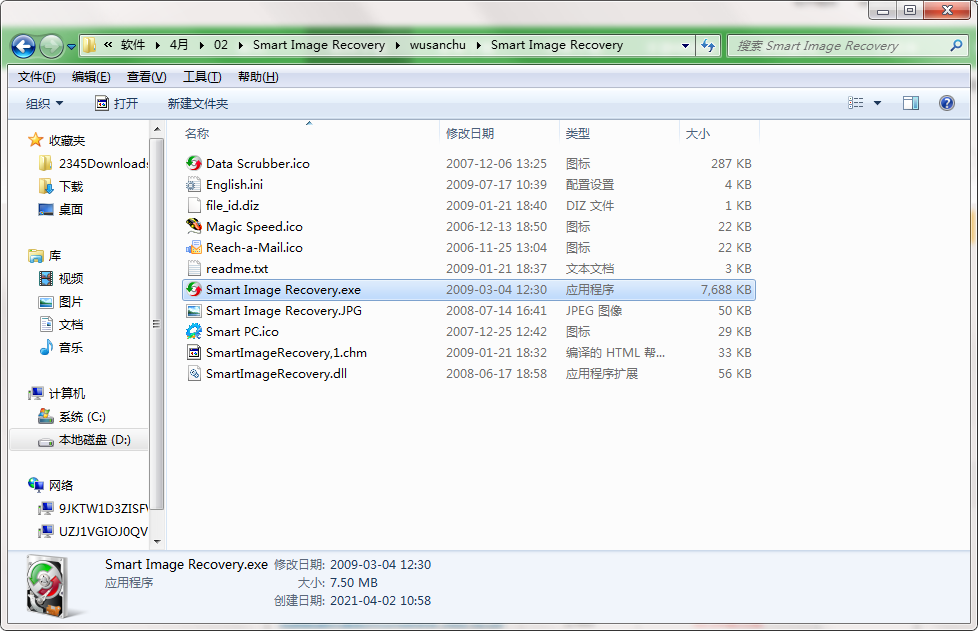The height and width of the screenshot is (631, 978).
Task: Change view with the view icon
Action: point(856,103)
